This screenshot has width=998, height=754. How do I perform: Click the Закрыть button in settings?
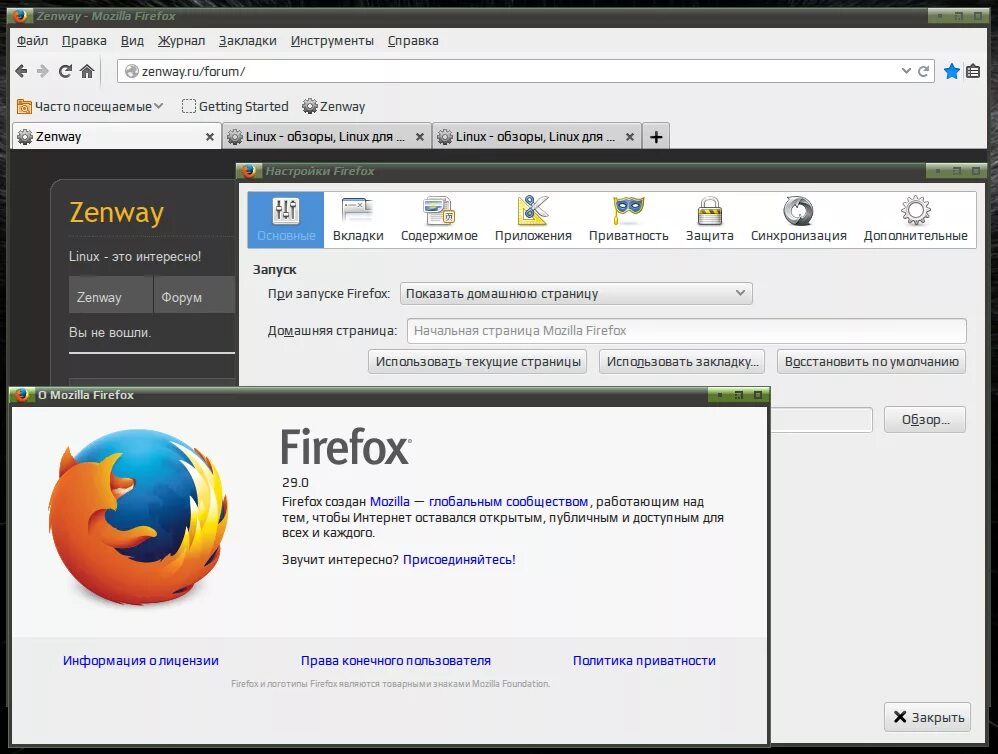point(927,717)
